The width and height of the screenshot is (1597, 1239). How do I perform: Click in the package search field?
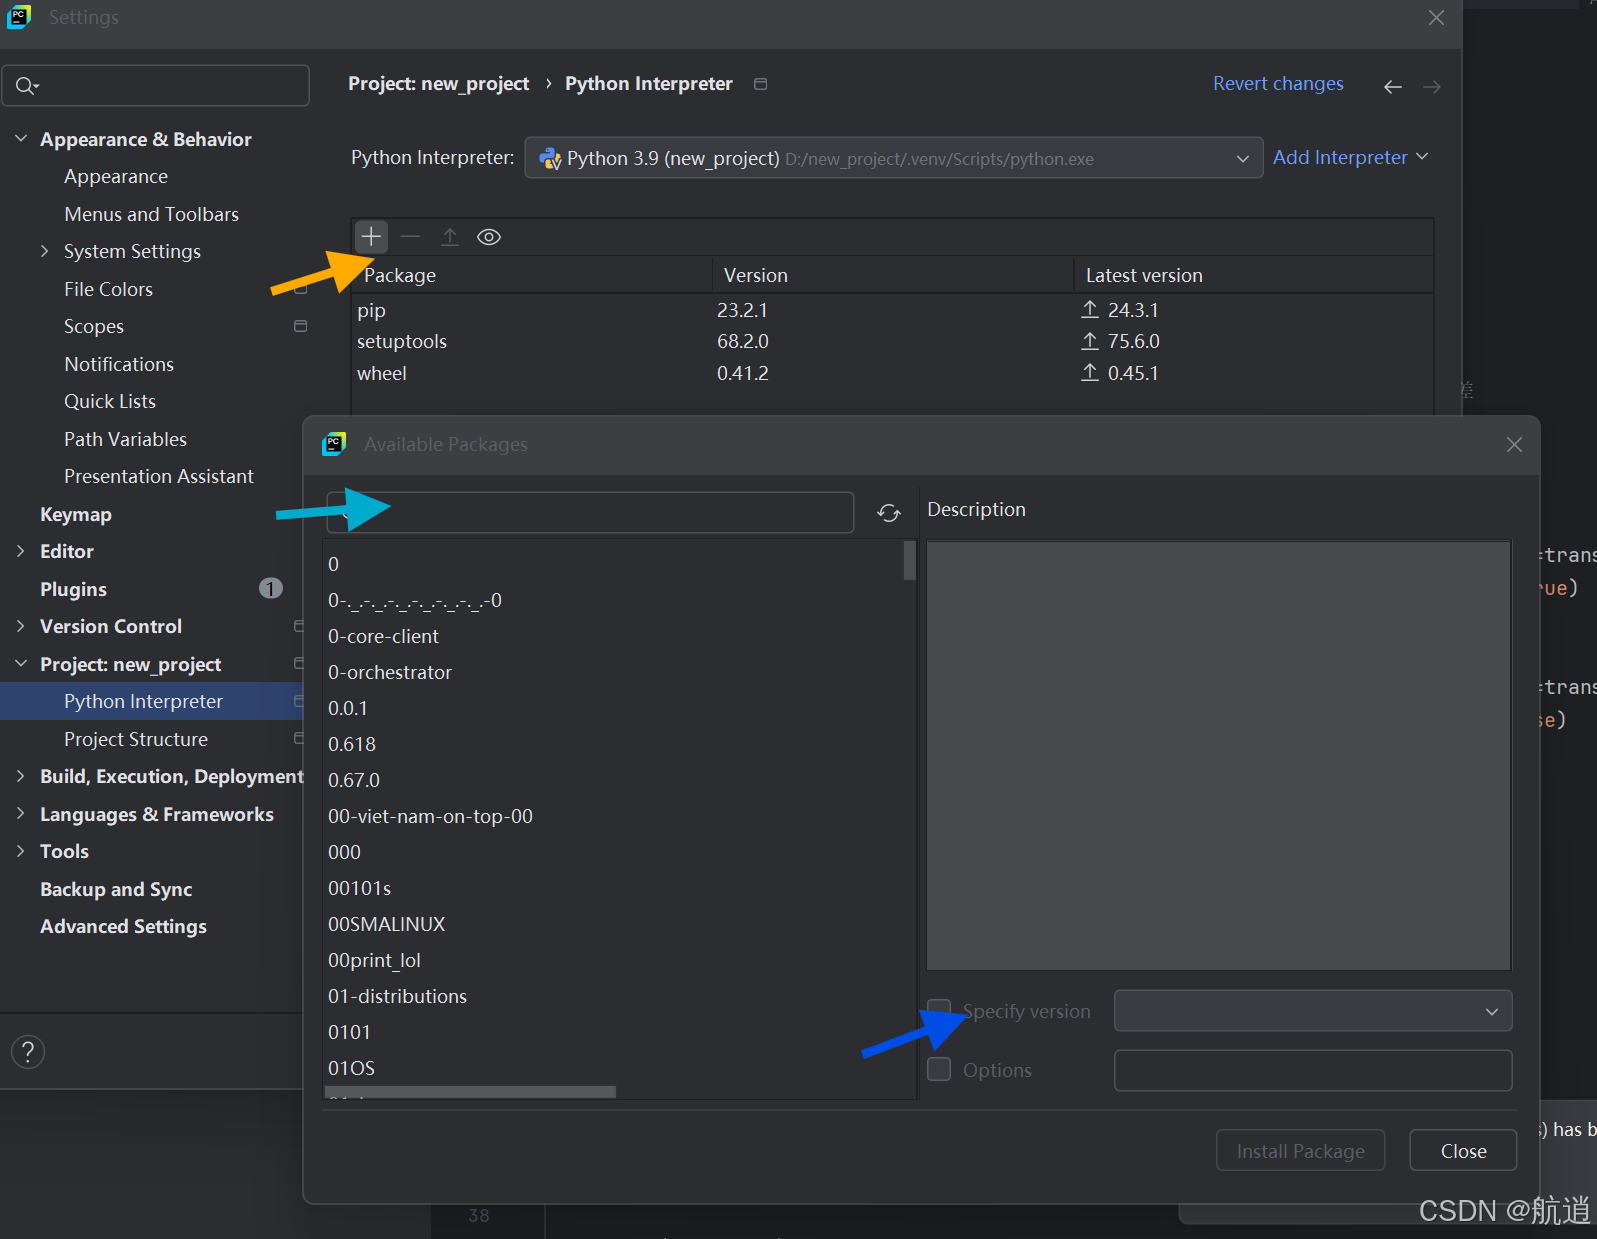pyautogui.click(x=590, y=512)
